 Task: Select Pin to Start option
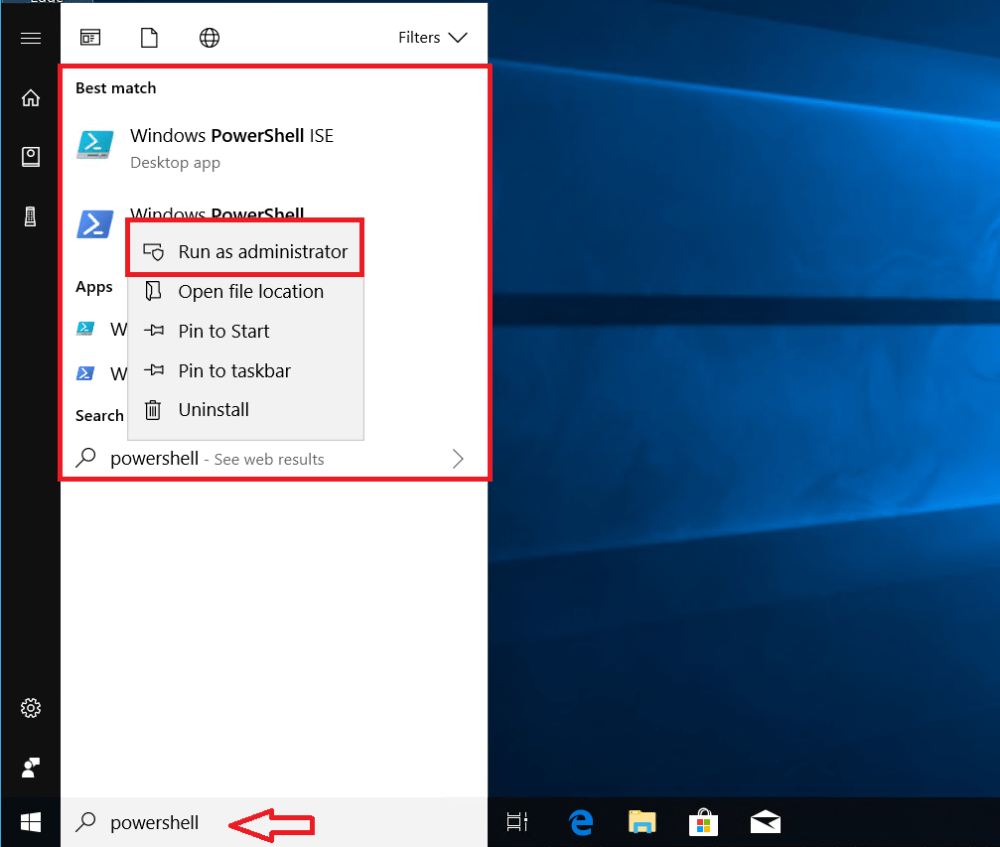[x=223, y=331]
